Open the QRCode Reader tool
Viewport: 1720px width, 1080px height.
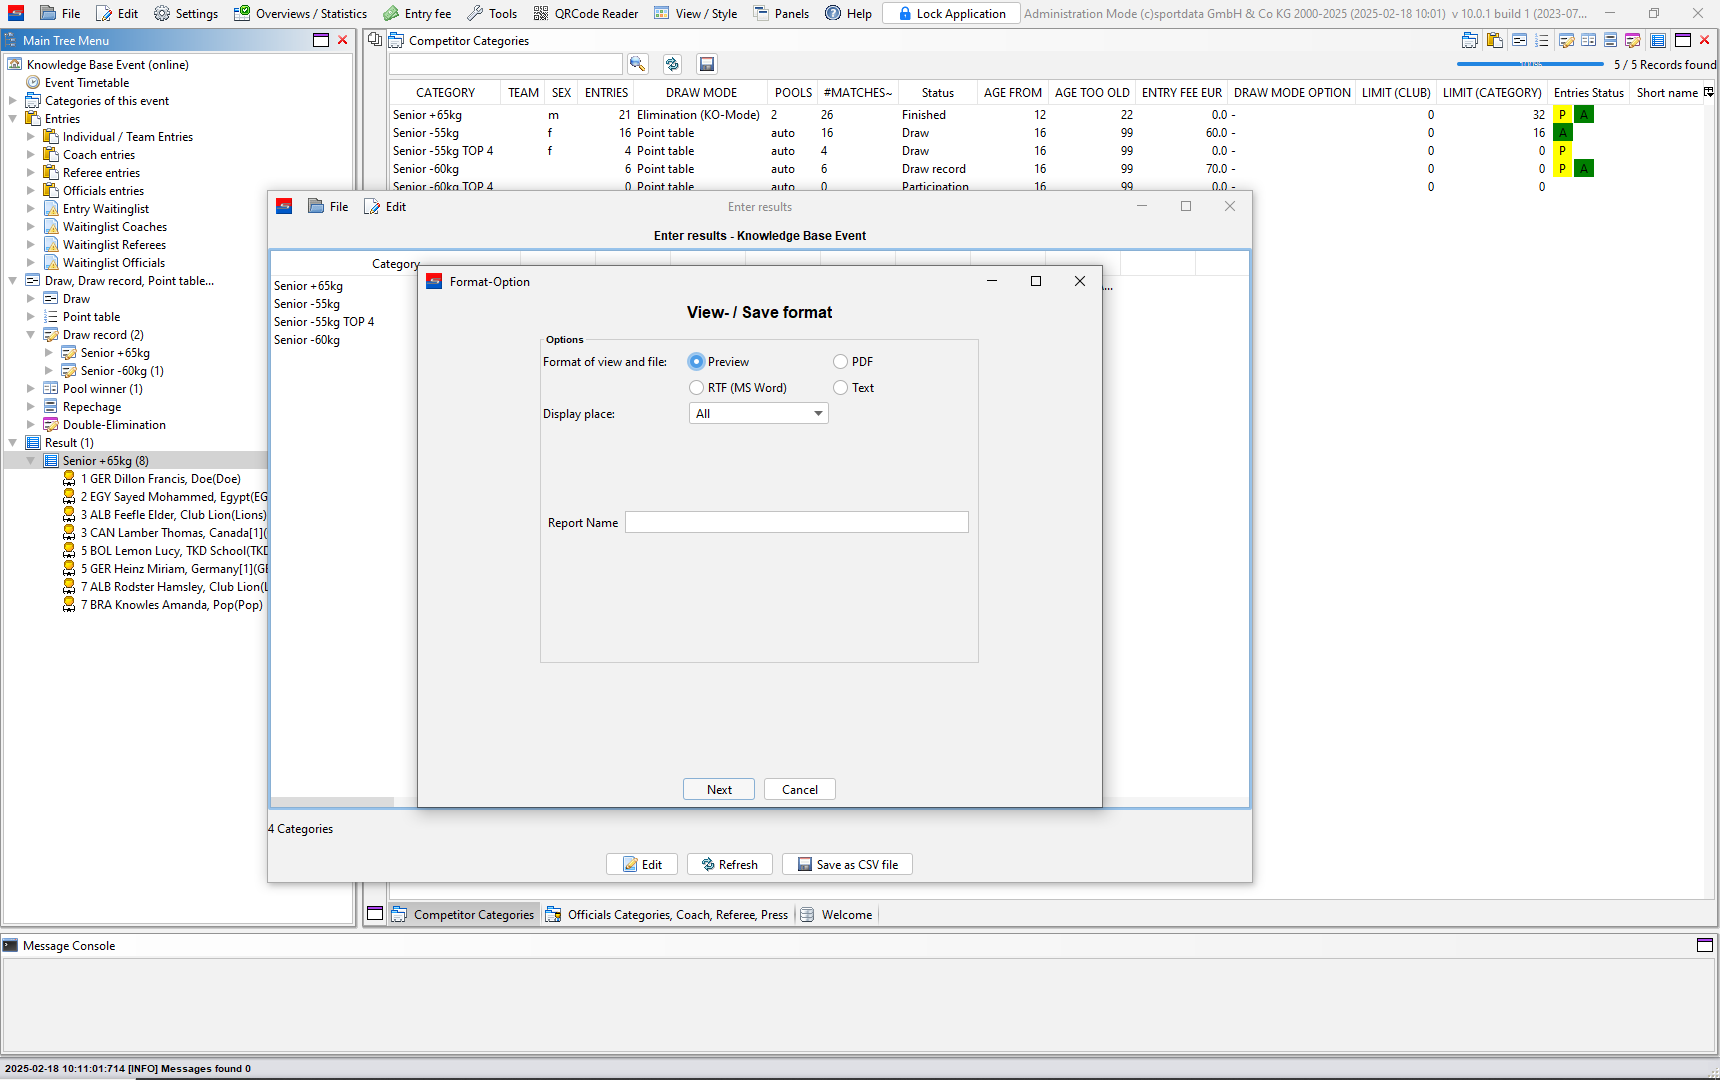tap(585, 13)
